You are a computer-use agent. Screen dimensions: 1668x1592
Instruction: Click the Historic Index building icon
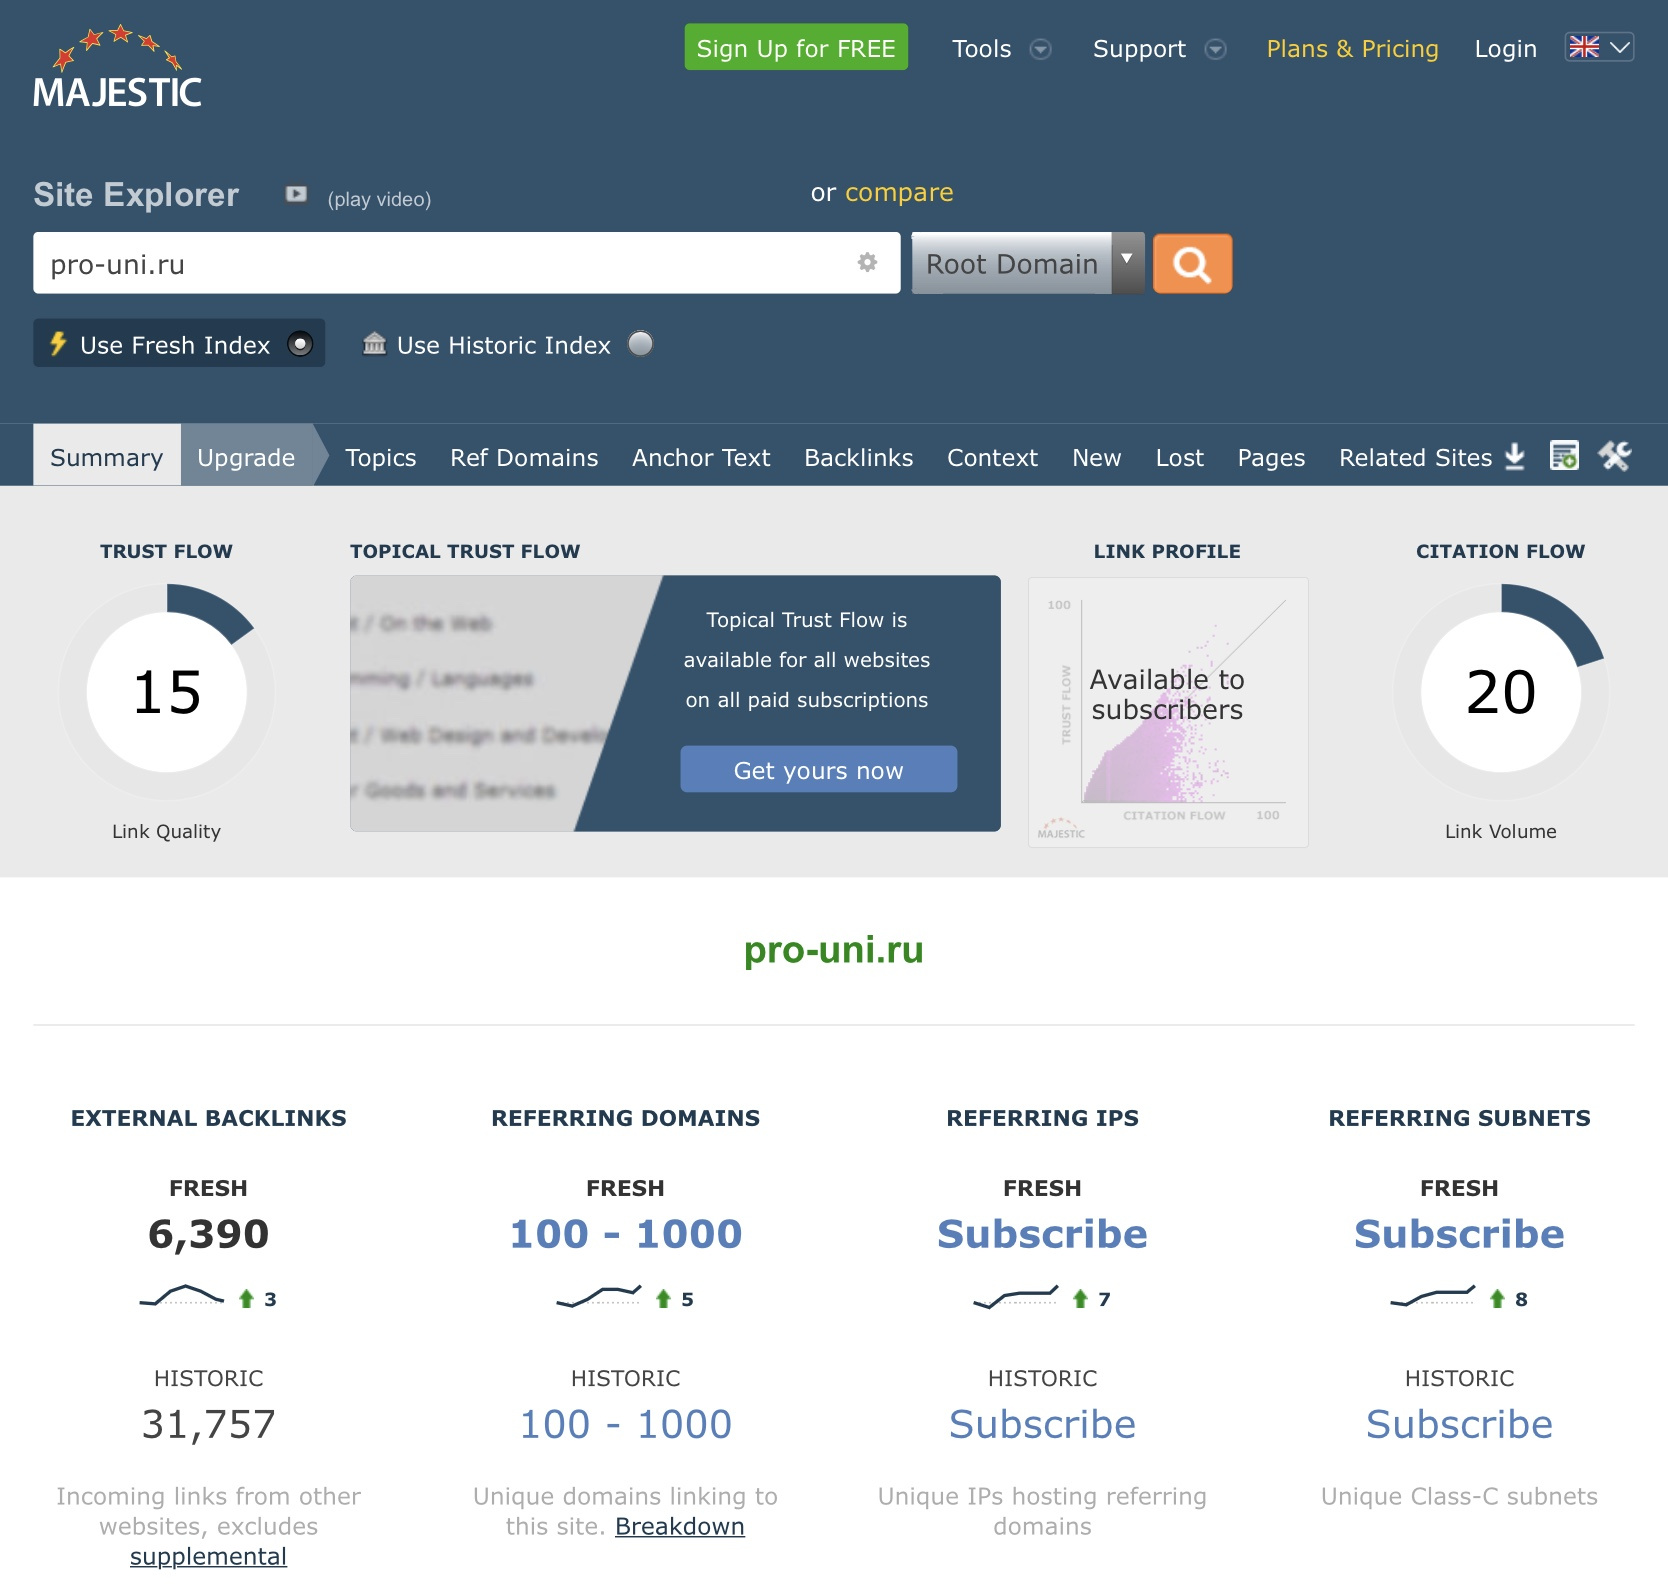(374, 344)
